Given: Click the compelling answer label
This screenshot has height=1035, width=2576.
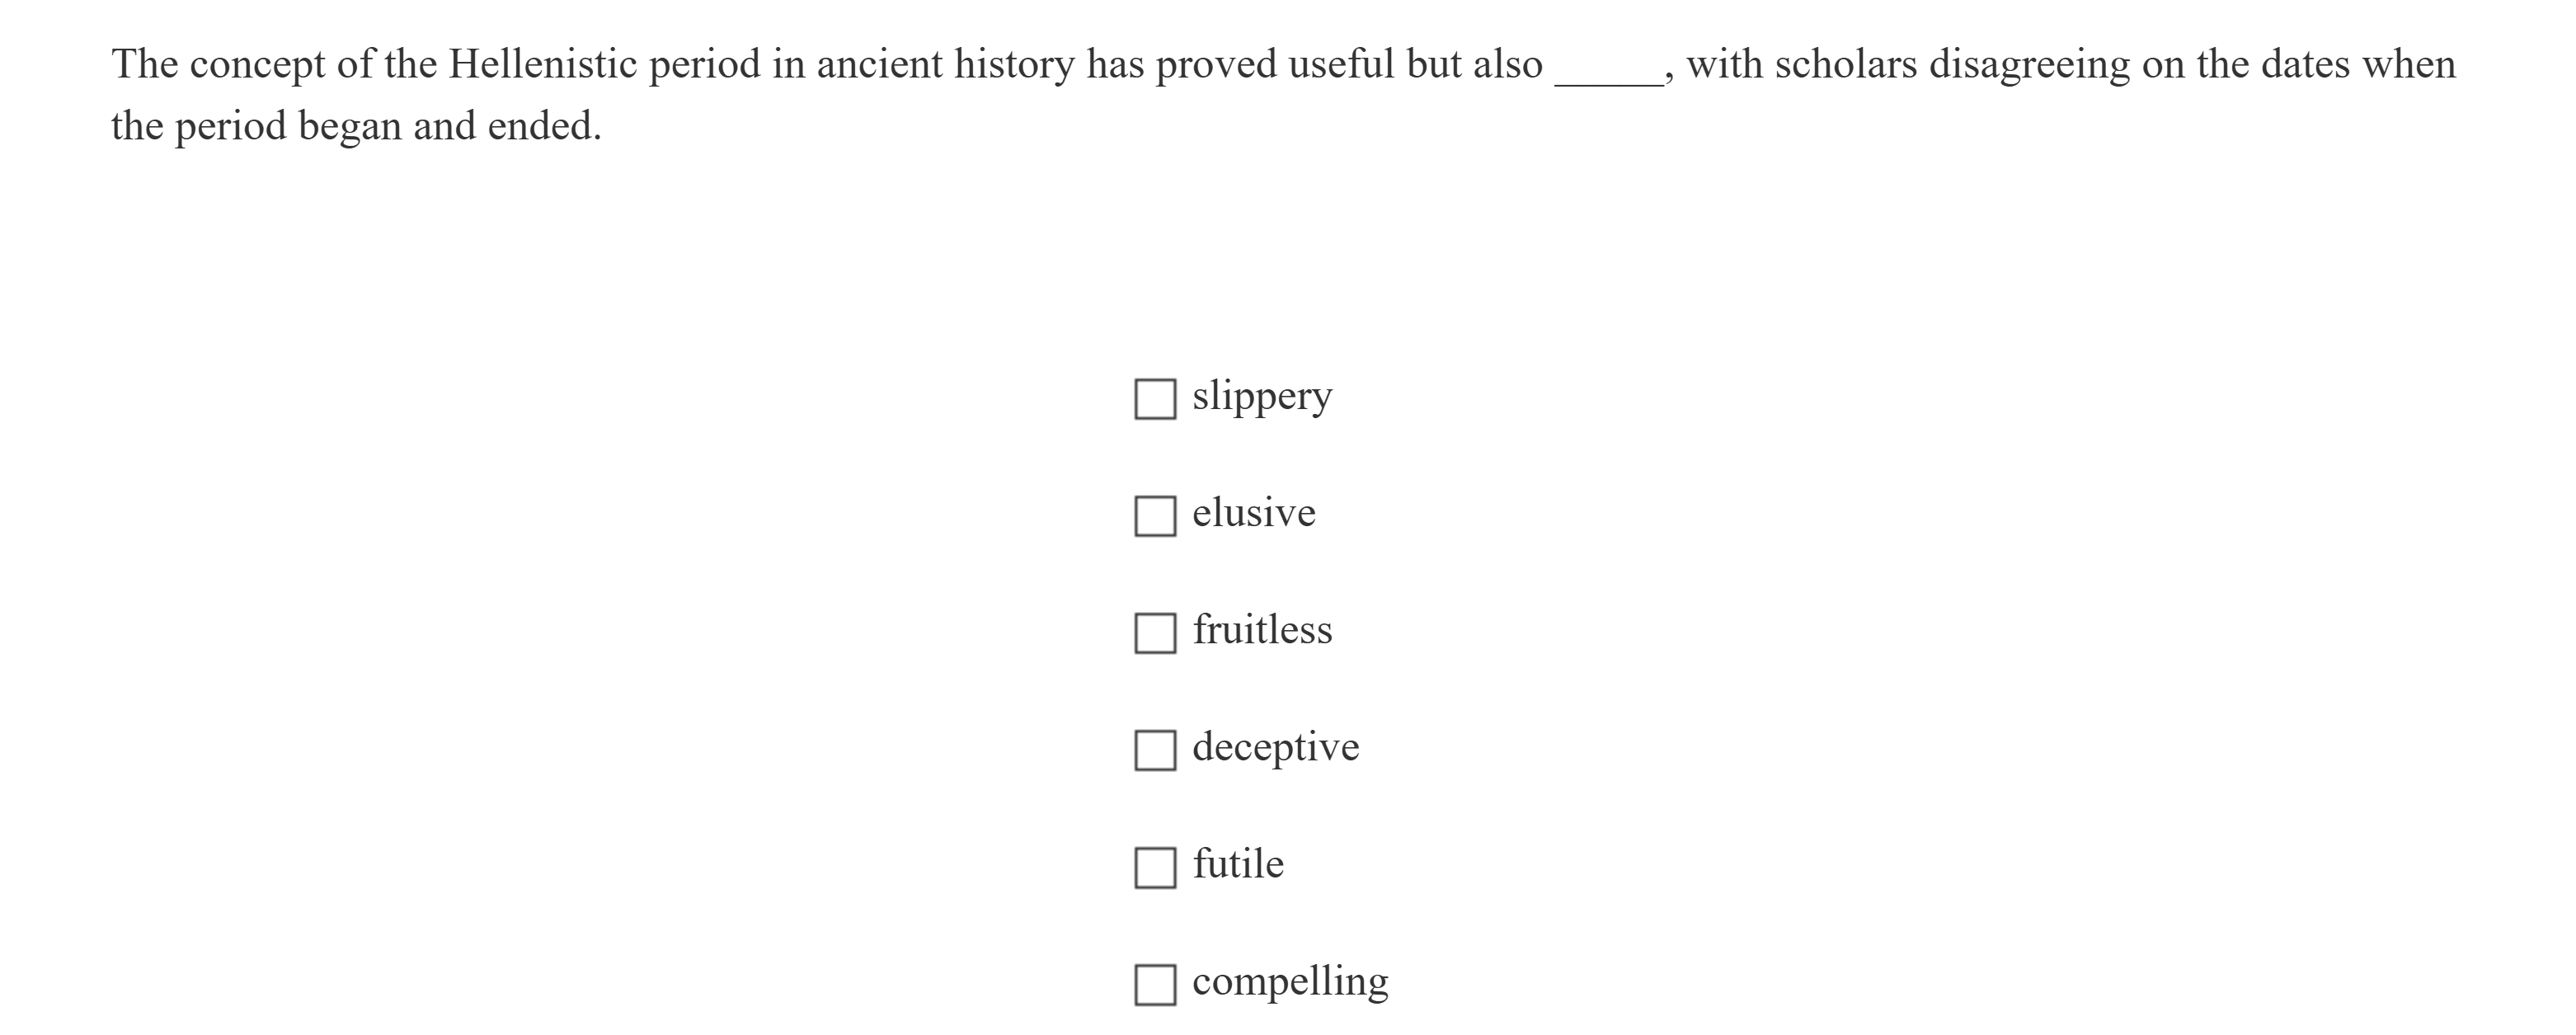Looking at the screenshot, I should [1290, 982].
